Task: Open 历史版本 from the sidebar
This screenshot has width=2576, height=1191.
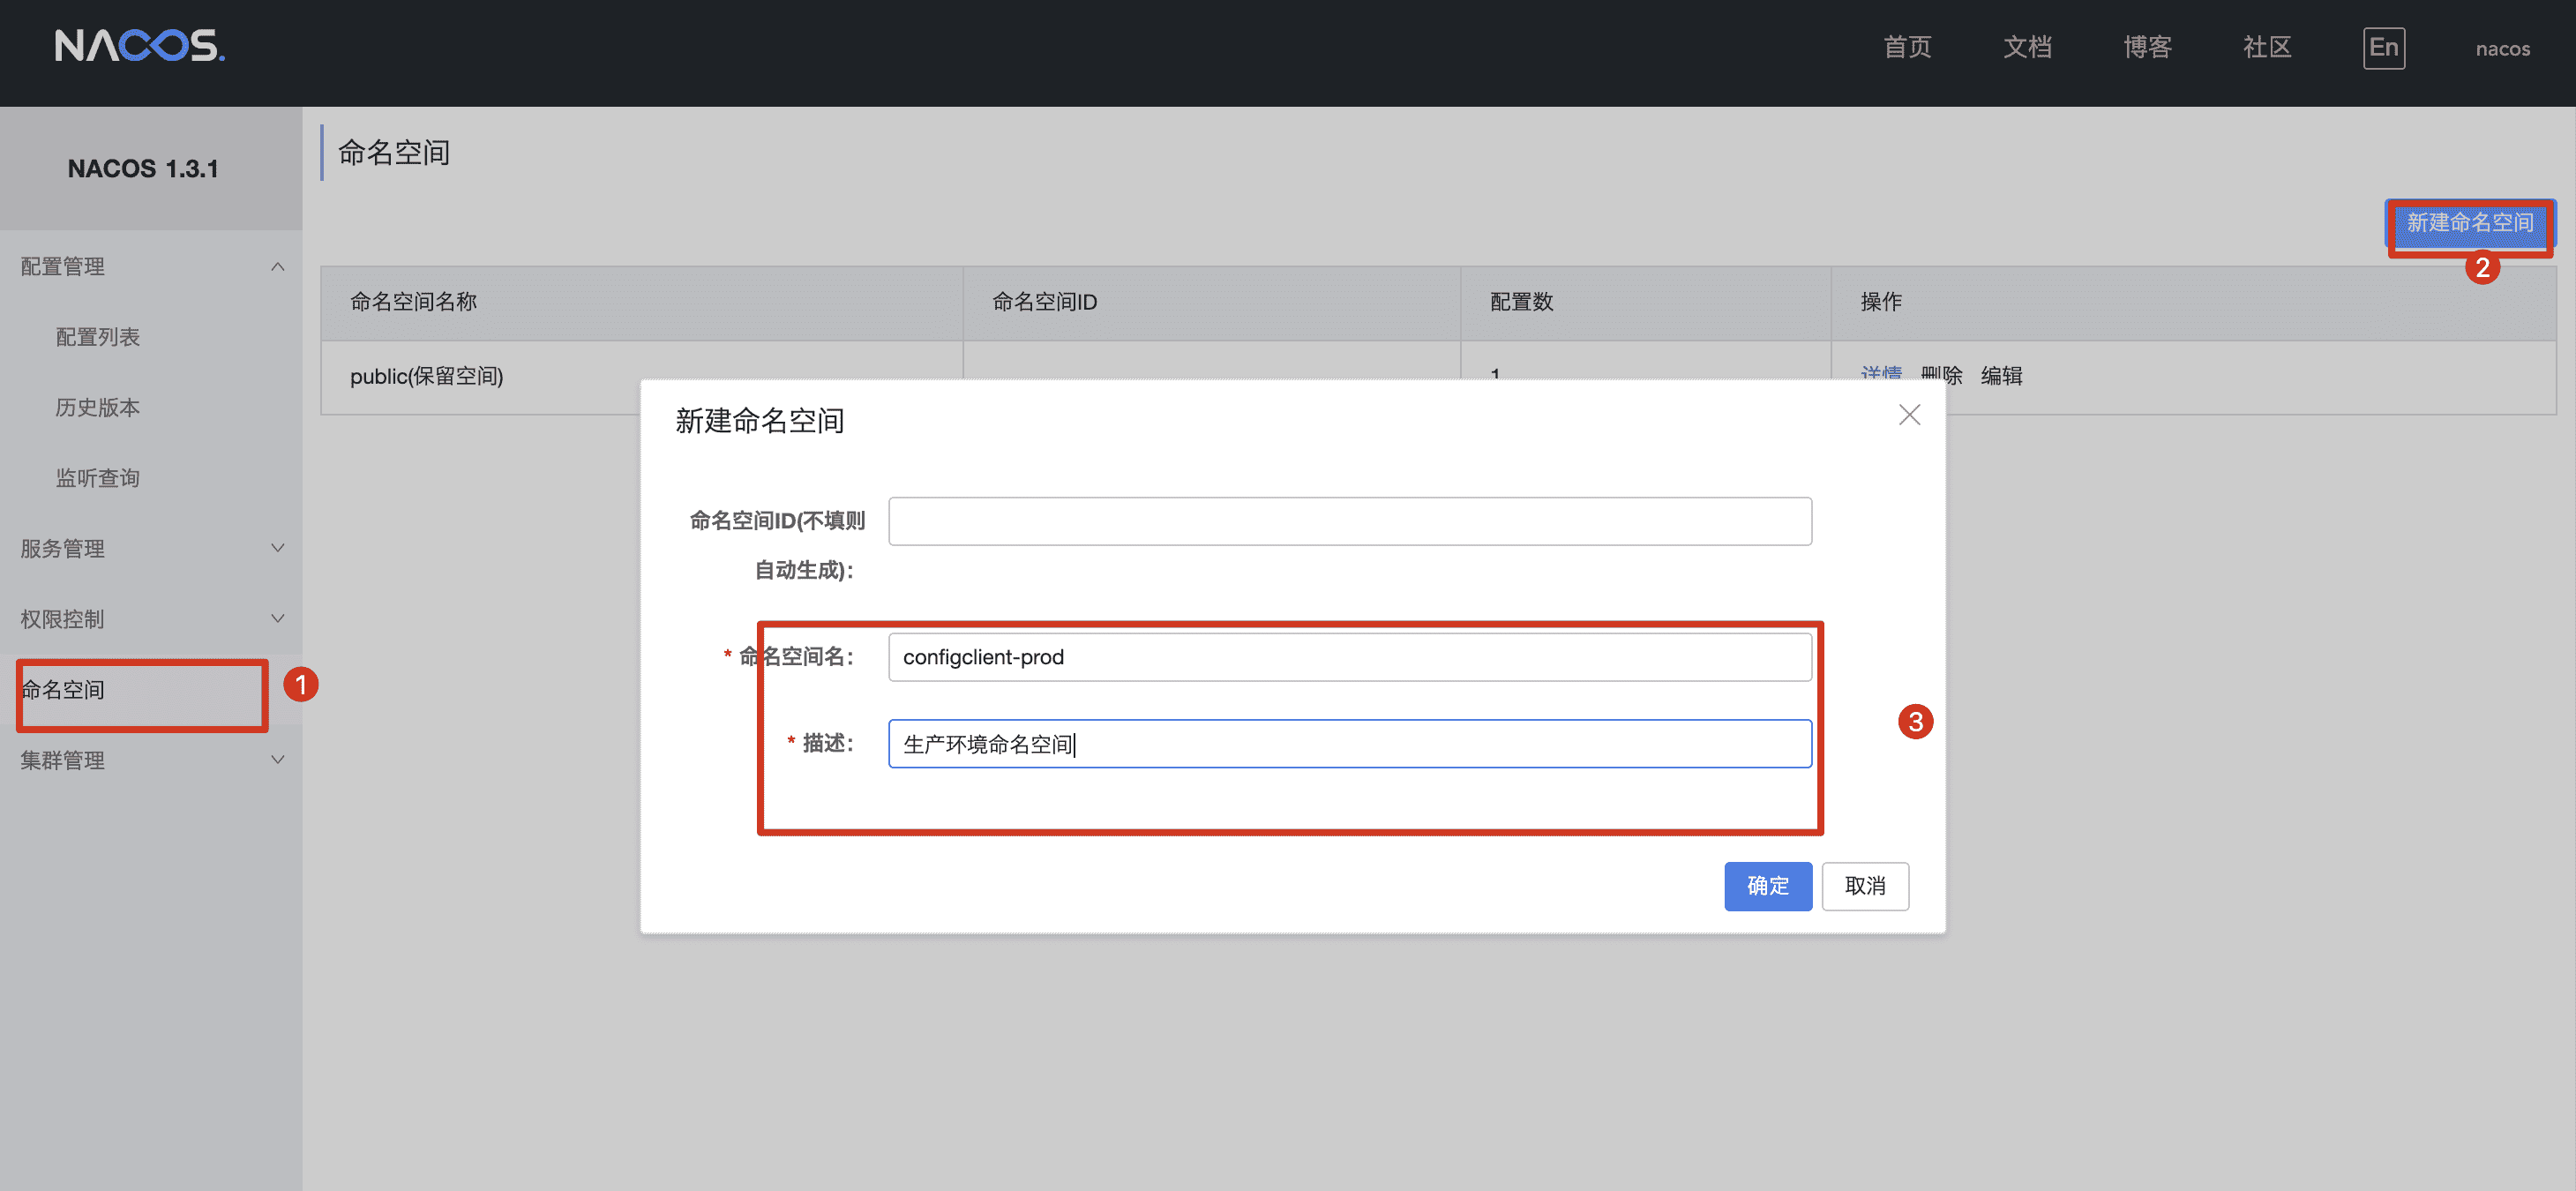Action: point(98,407)
